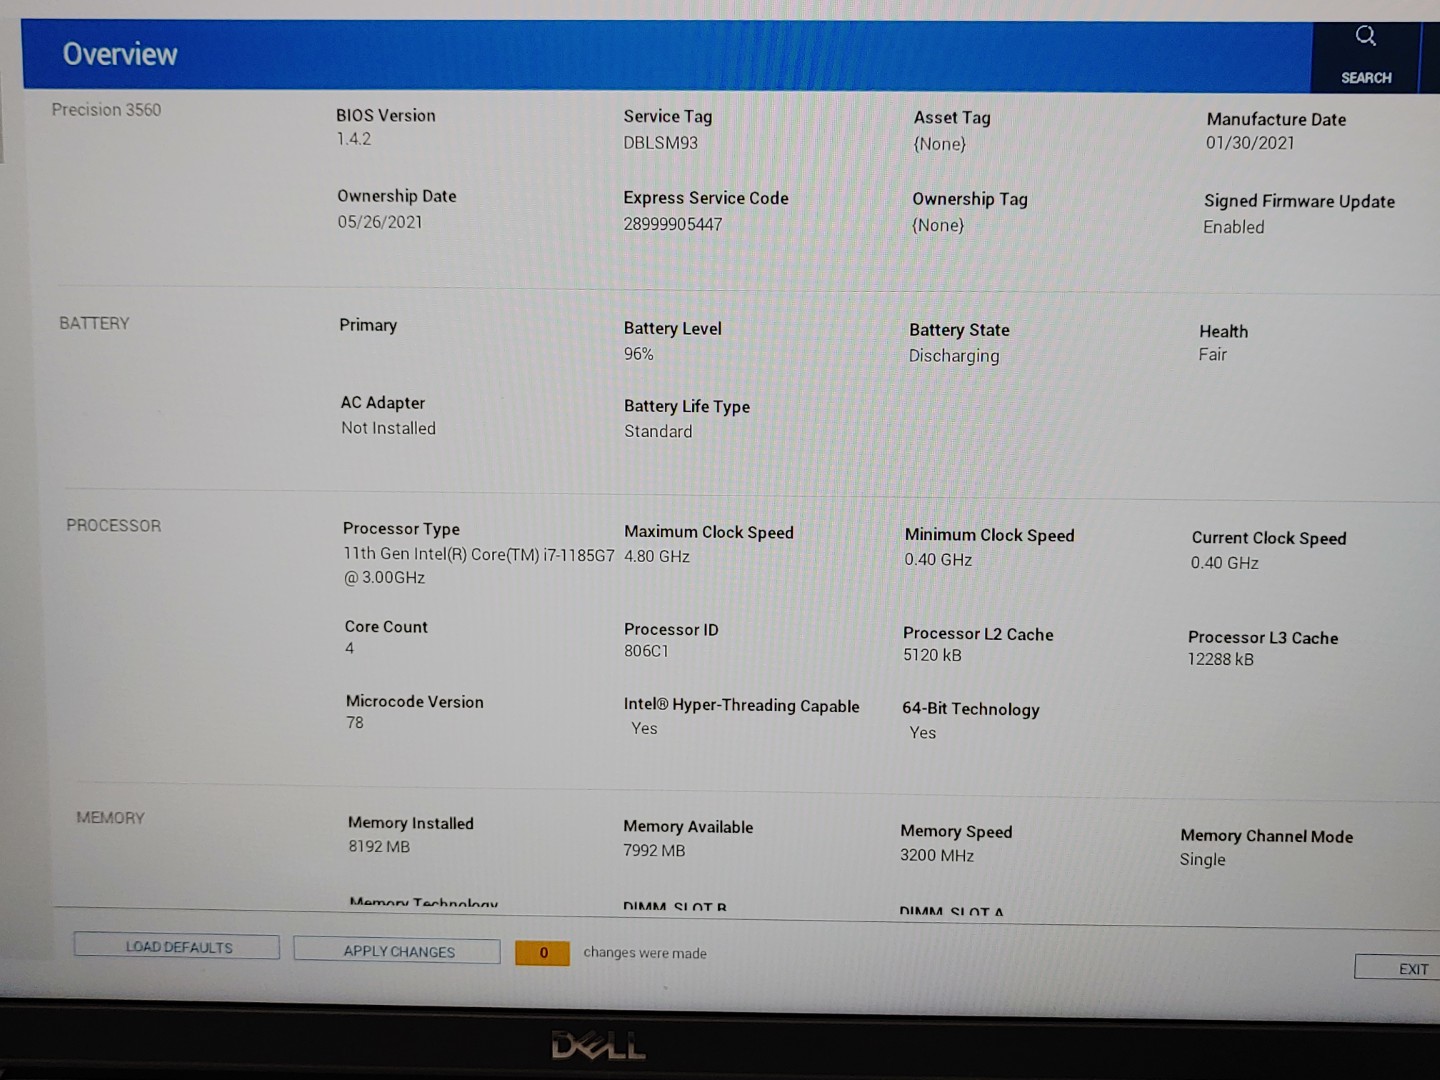Select the MEMORY section heading

pos(110,818)
